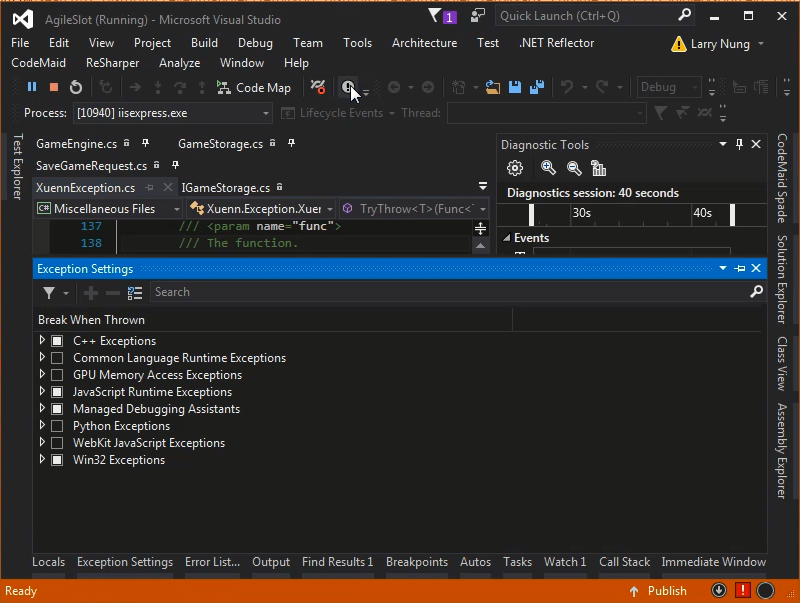This screenshot has width=800, height=603.
Task: Open the Architecture menu
Action: pyautogui.click(x=424, y=43)
